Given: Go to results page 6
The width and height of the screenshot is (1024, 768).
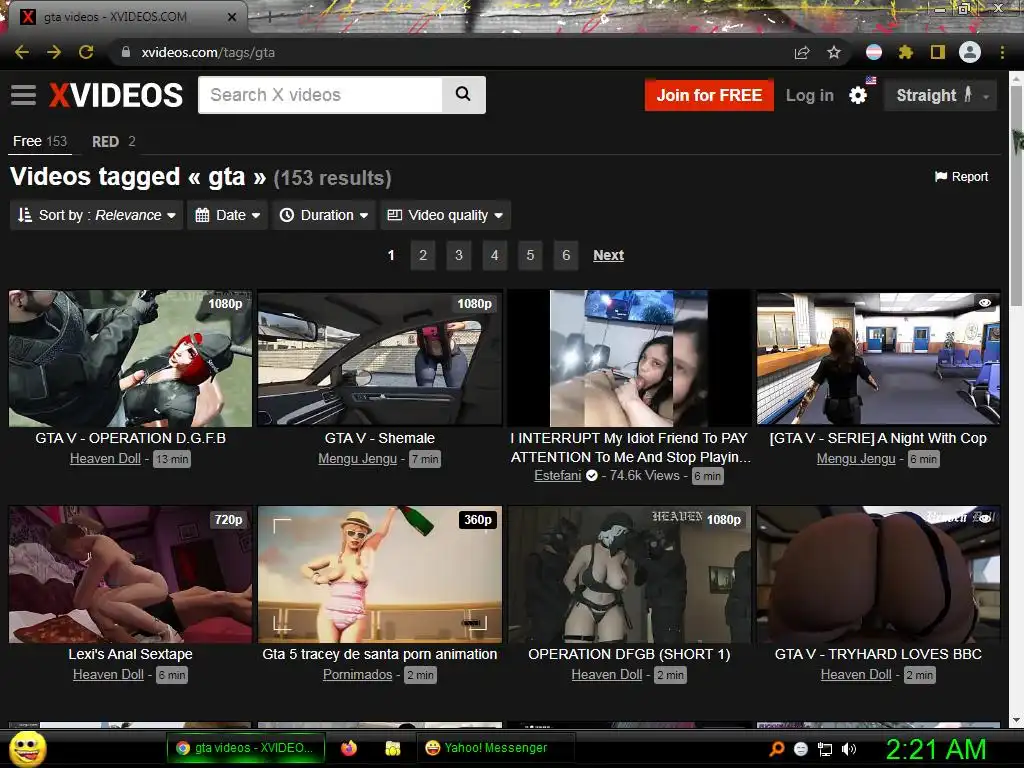Looking at the screenshot, I should coord(566,255).
